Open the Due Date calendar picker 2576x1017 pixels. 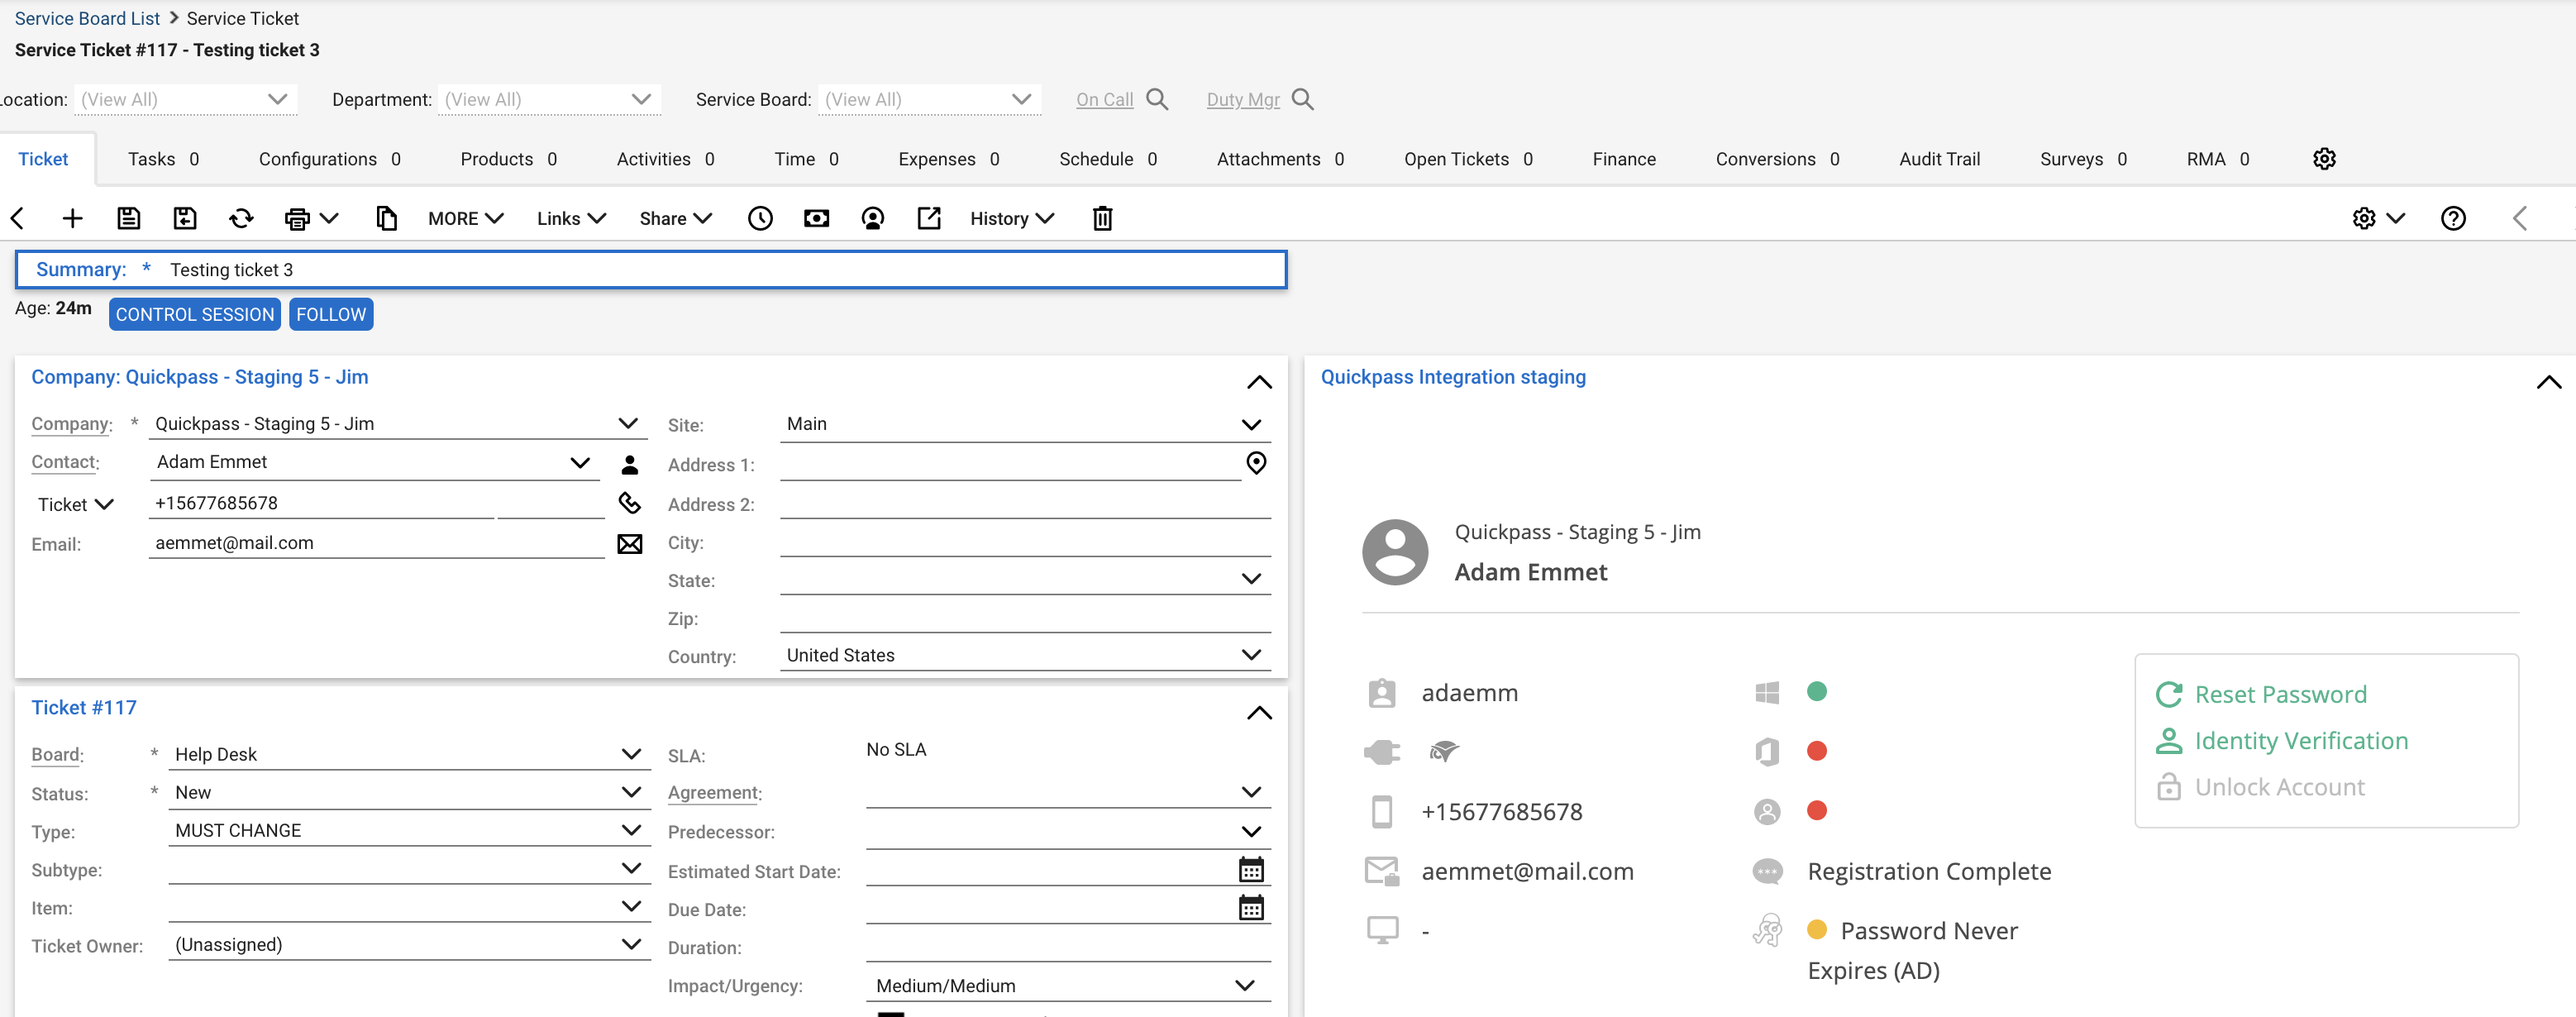(x=1251, y=907)
